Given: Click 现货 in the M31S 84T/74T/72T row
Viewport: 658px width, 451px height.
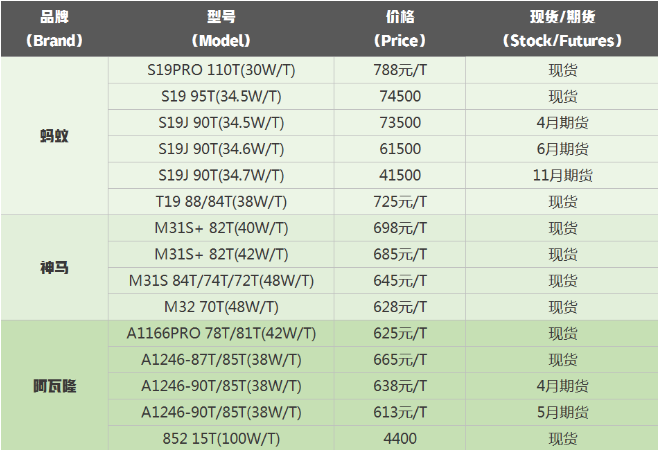Looking at the screenshot, I should click(x=562, y=281).
